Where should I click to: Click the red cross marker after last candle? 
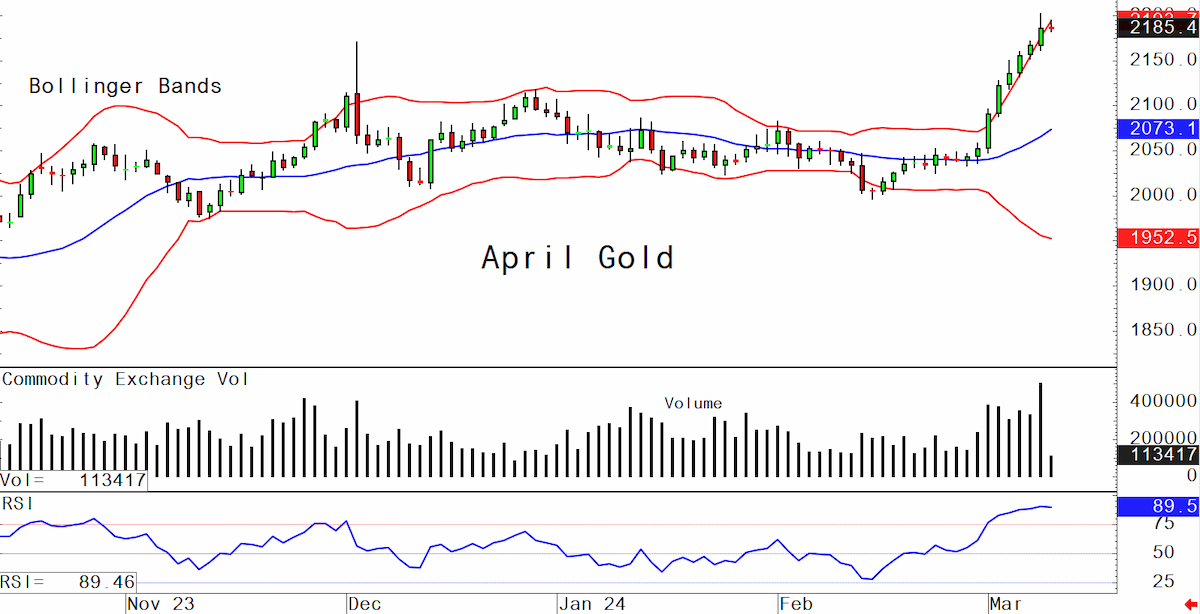[1050, 27]
